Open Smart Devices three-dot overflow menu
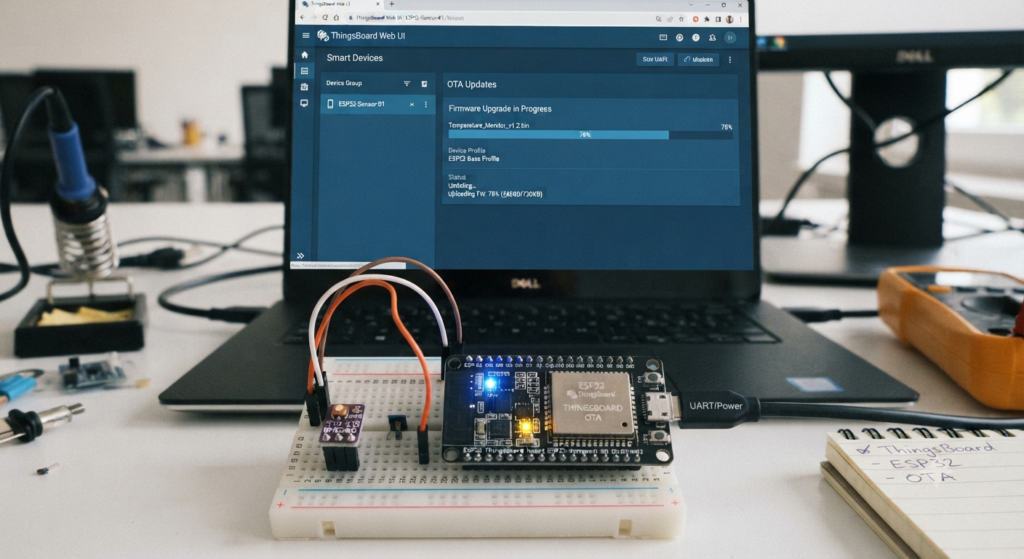Screen dimensions: 1024x559 click(730, 59)
